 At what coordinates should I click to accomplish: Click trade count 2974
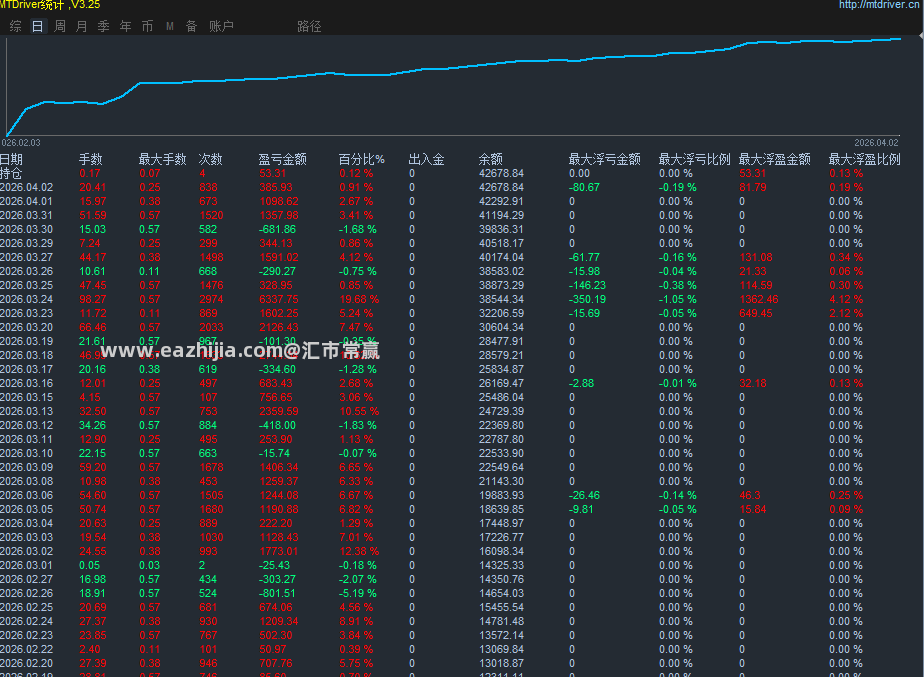point(211,299)
